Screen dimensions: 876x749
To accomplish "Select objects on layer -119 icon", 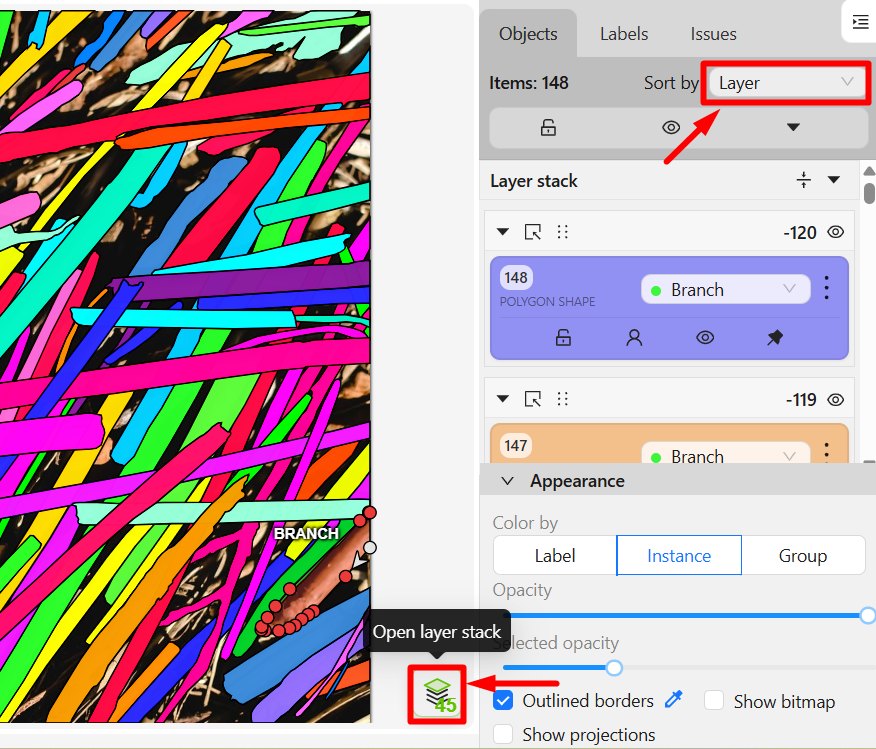I will point(533,399).
